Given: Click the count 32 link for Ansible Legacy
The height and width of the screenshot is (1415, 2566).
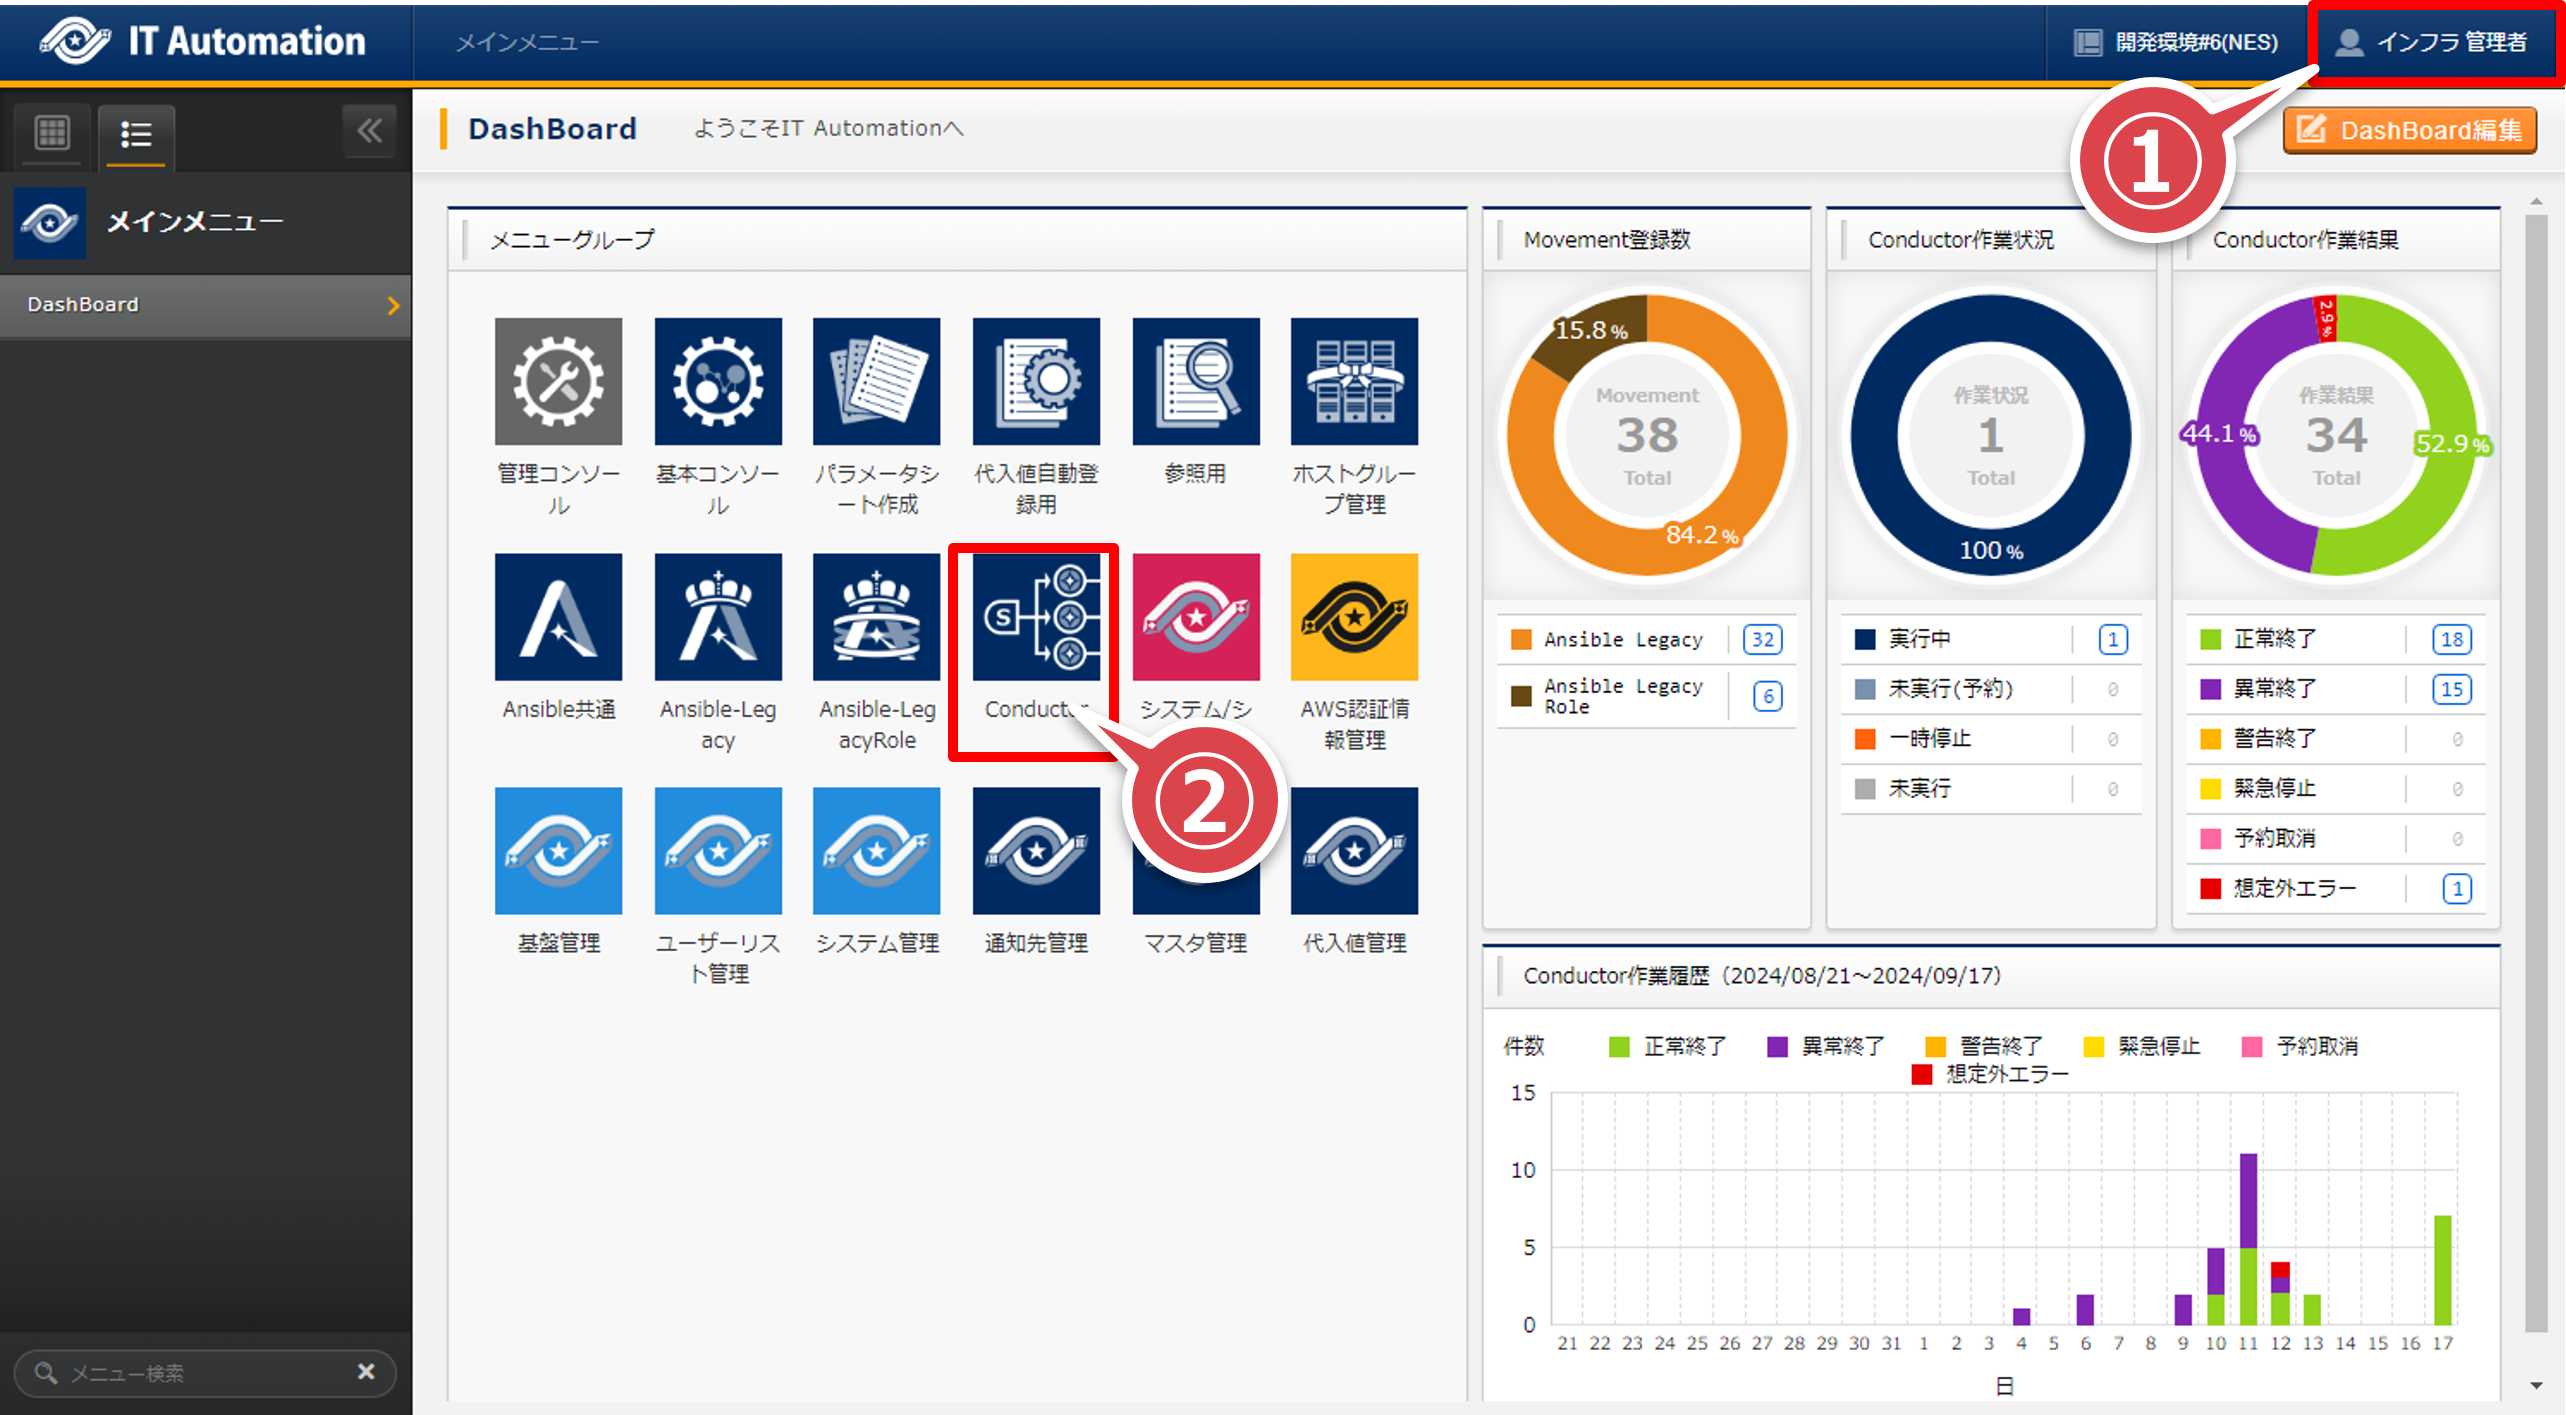Looking at the screenshot, I should coord(1762,639).
